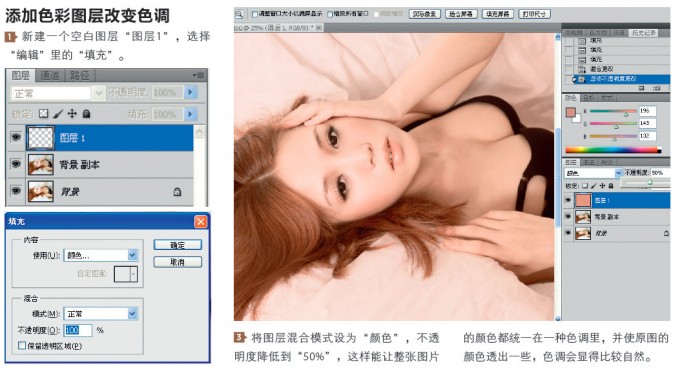The width and height of the screenshot is (673, 368).
Task: Toggle eye icon of 背景 in right Layers panel
Action: (x=568, y=233)
